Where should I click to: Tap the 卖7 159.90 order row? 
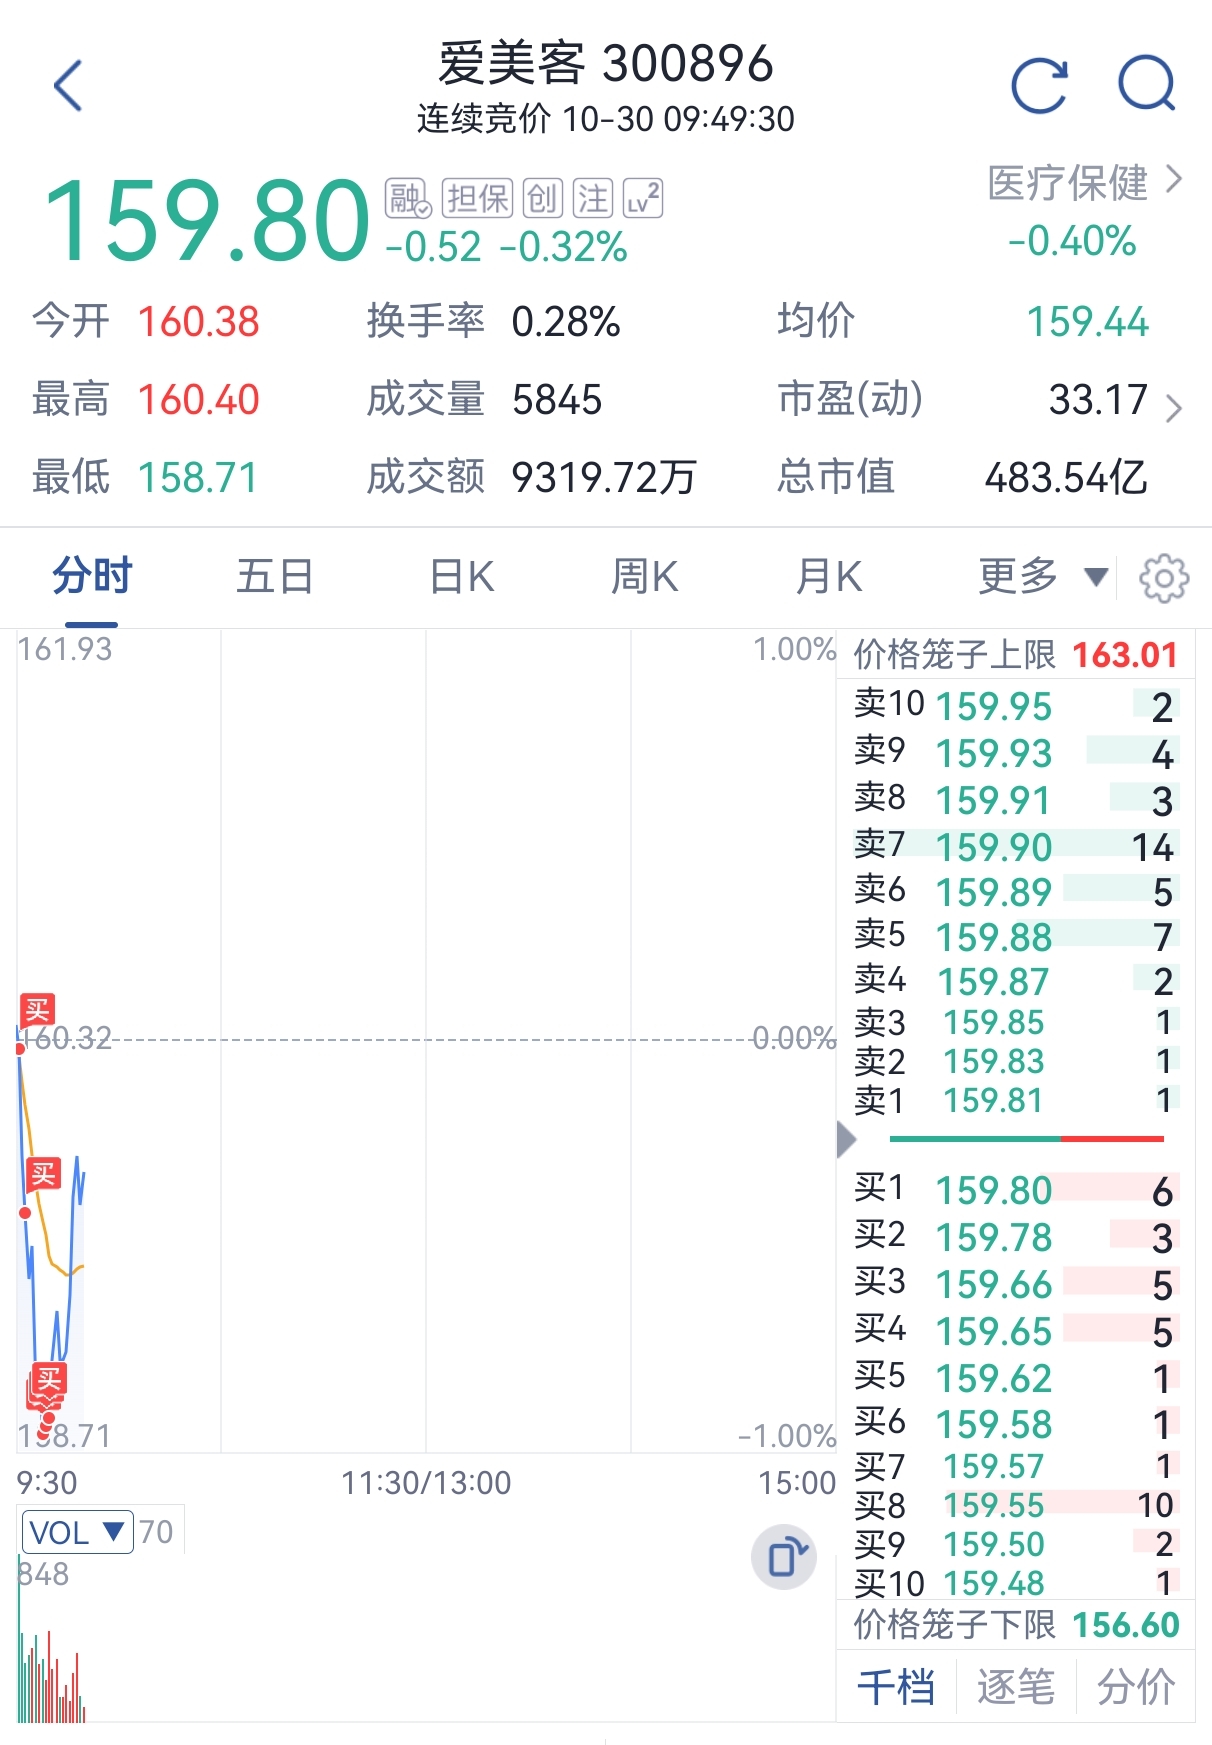pos(1014,847)
